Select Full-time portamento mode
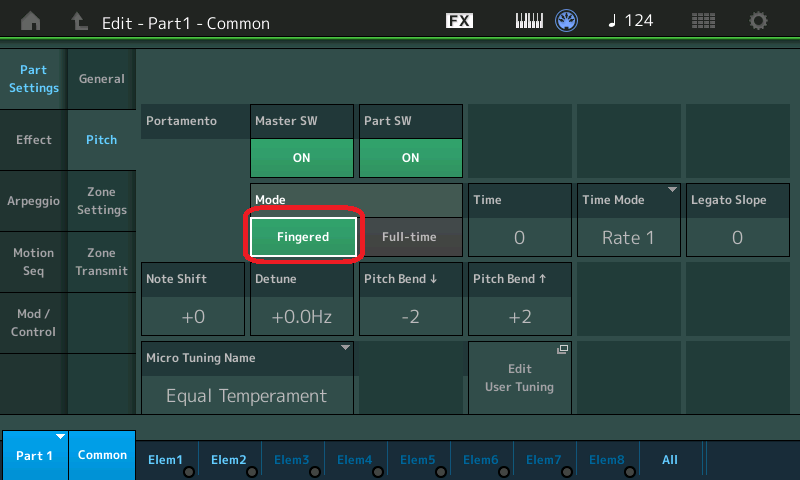 [x=409, y=237]
